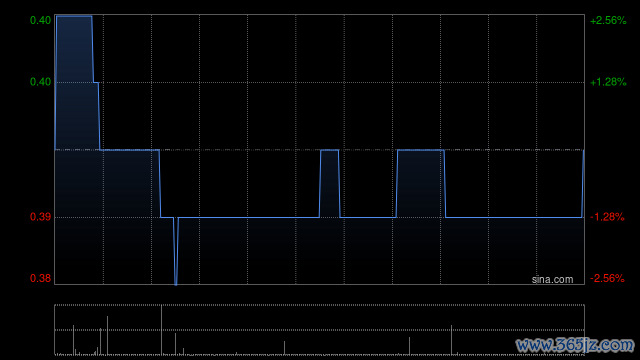Image resolution: width=640 pixels, height=360 pixels.
Task: Click the sina.com watermark text
Action: click(552, 280)
